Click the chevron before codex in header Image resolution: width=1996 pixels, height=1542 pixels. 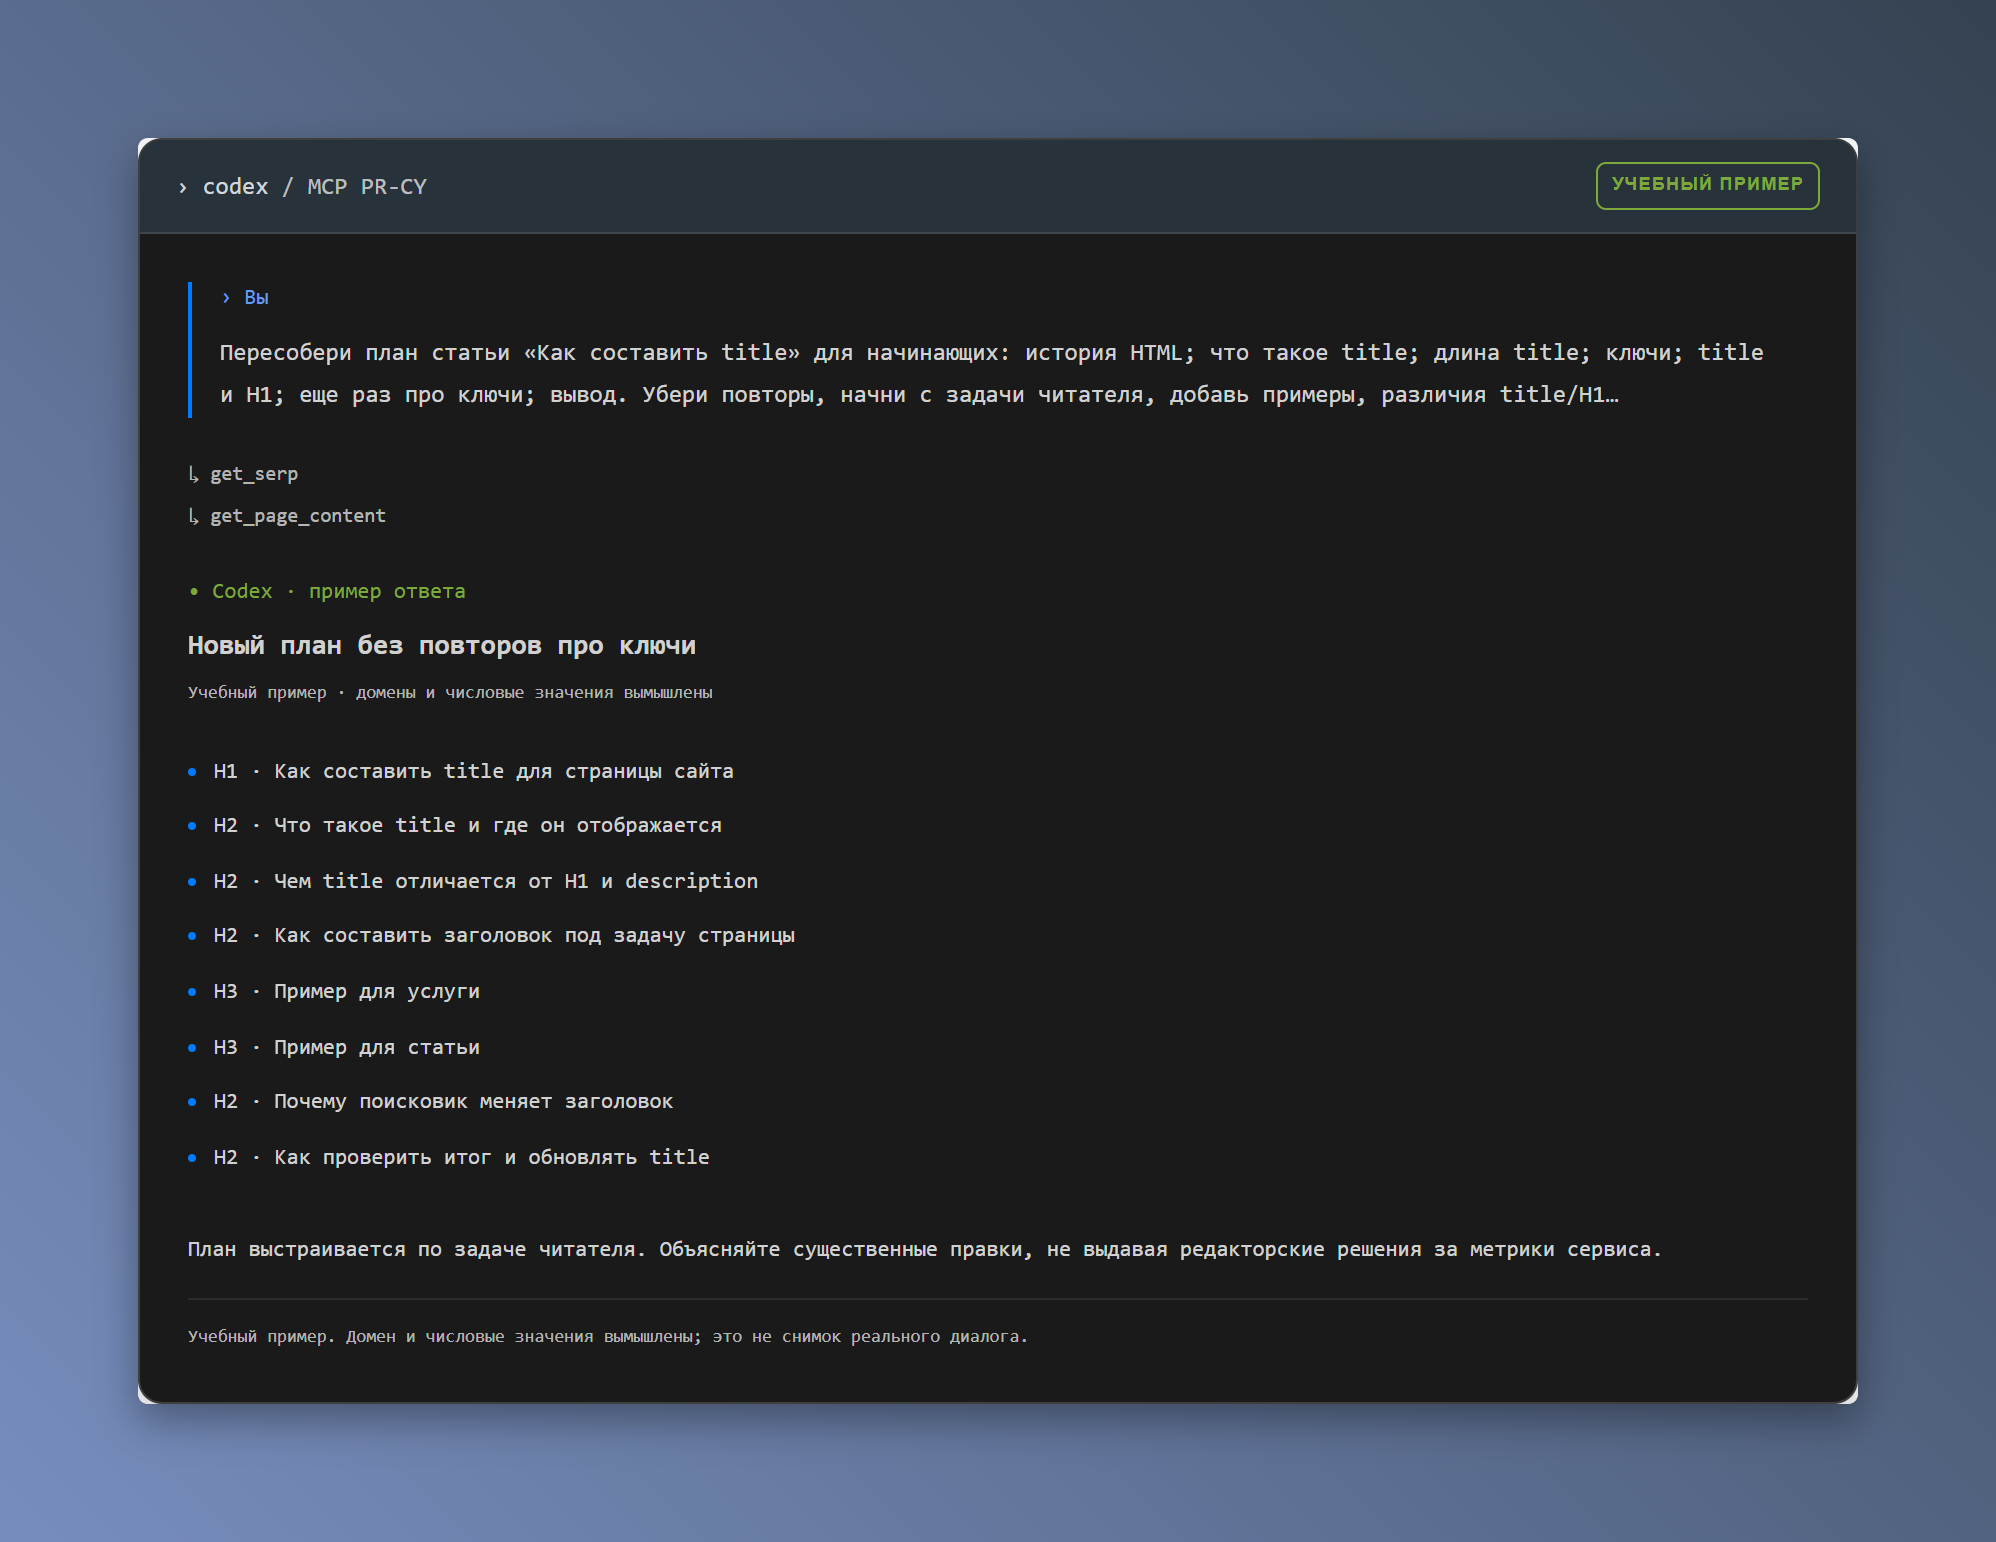click(182, 187)
